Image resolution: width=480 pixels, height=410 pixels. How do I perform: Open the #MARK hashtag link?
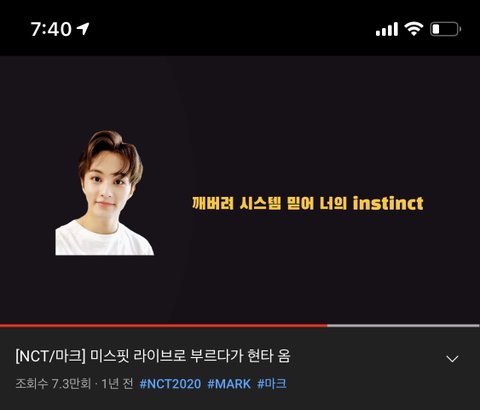point(229,384)
